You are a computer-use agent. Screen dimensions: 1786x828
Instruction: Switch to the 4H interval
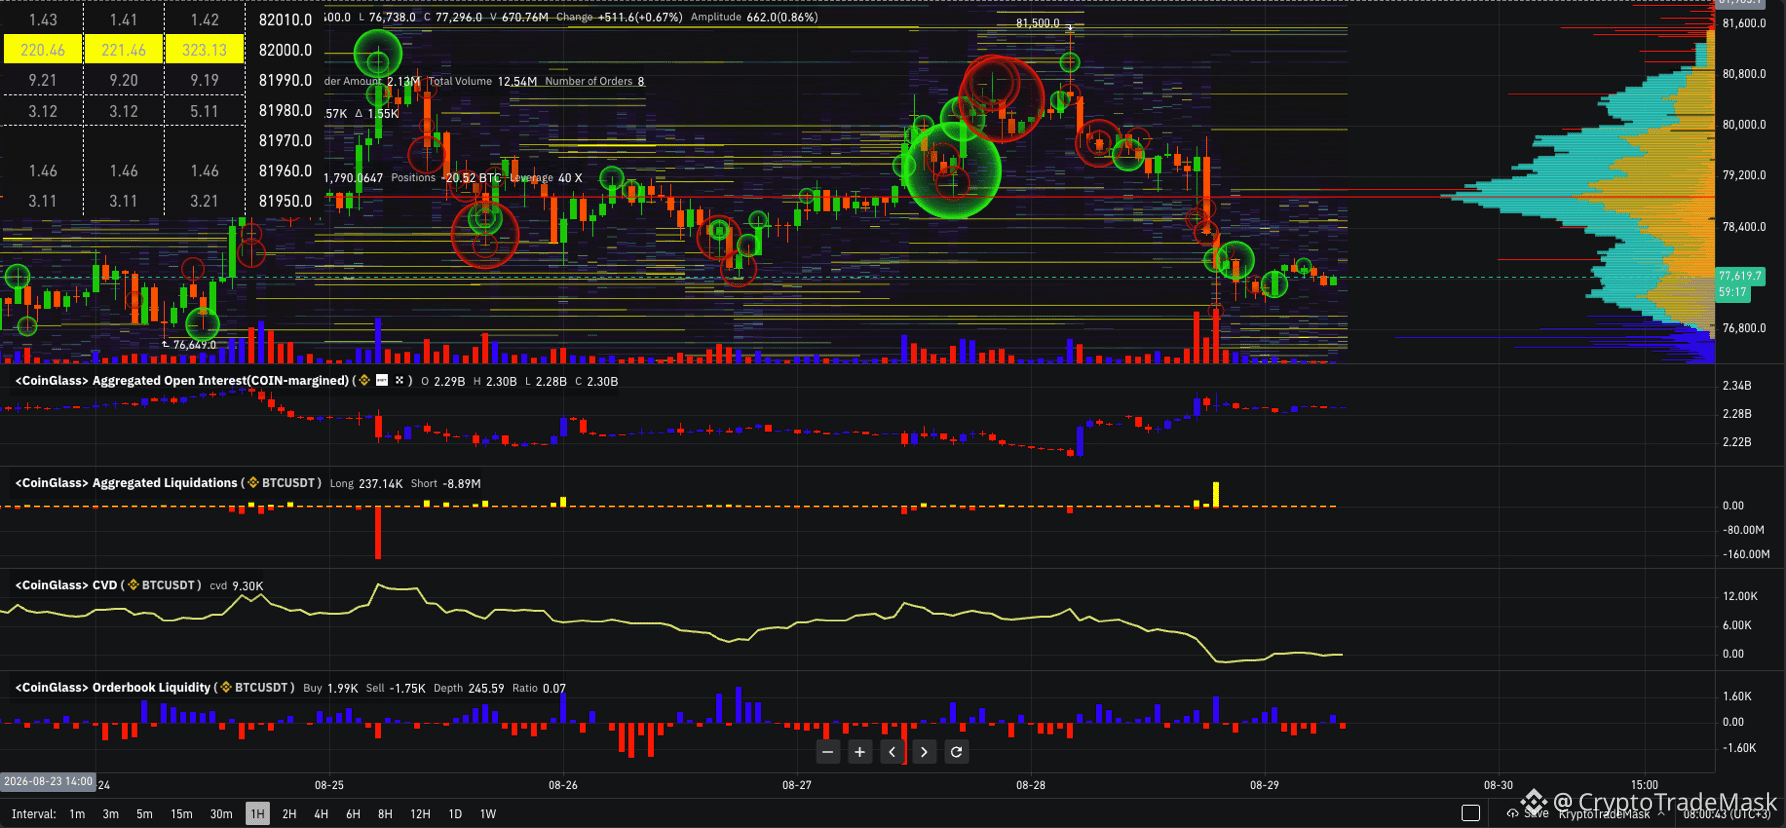[x=321, y=814]
